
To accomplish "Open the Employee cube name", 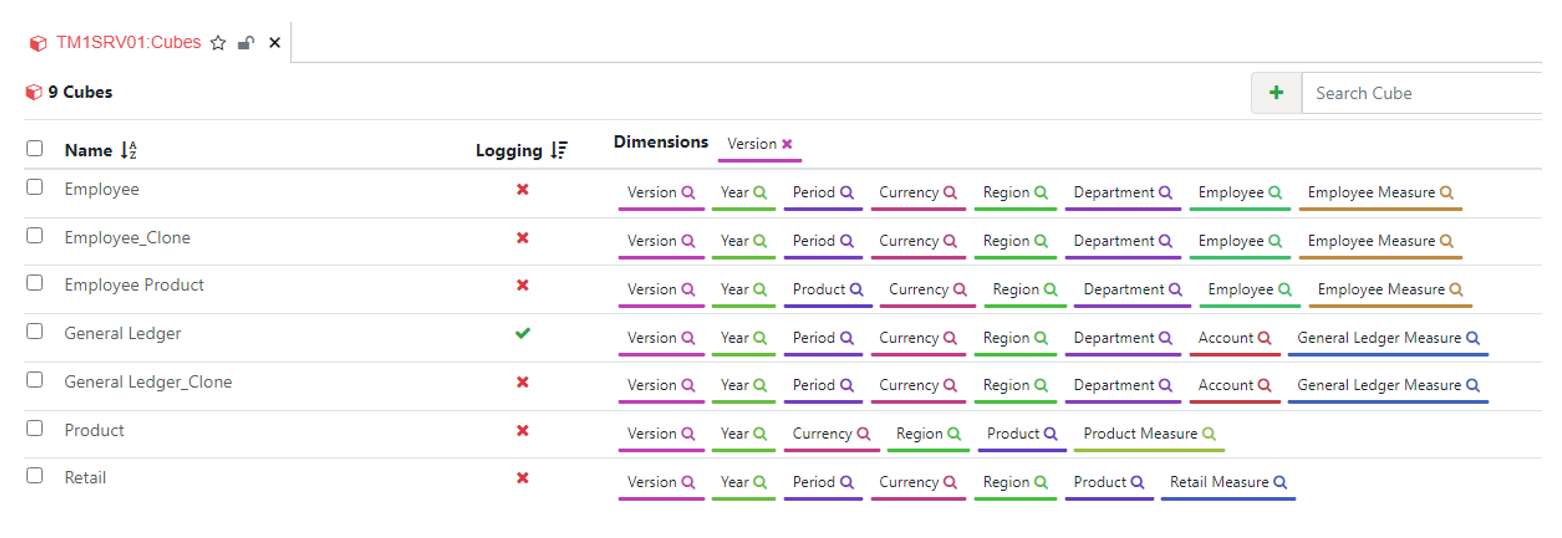I will 102,188.
